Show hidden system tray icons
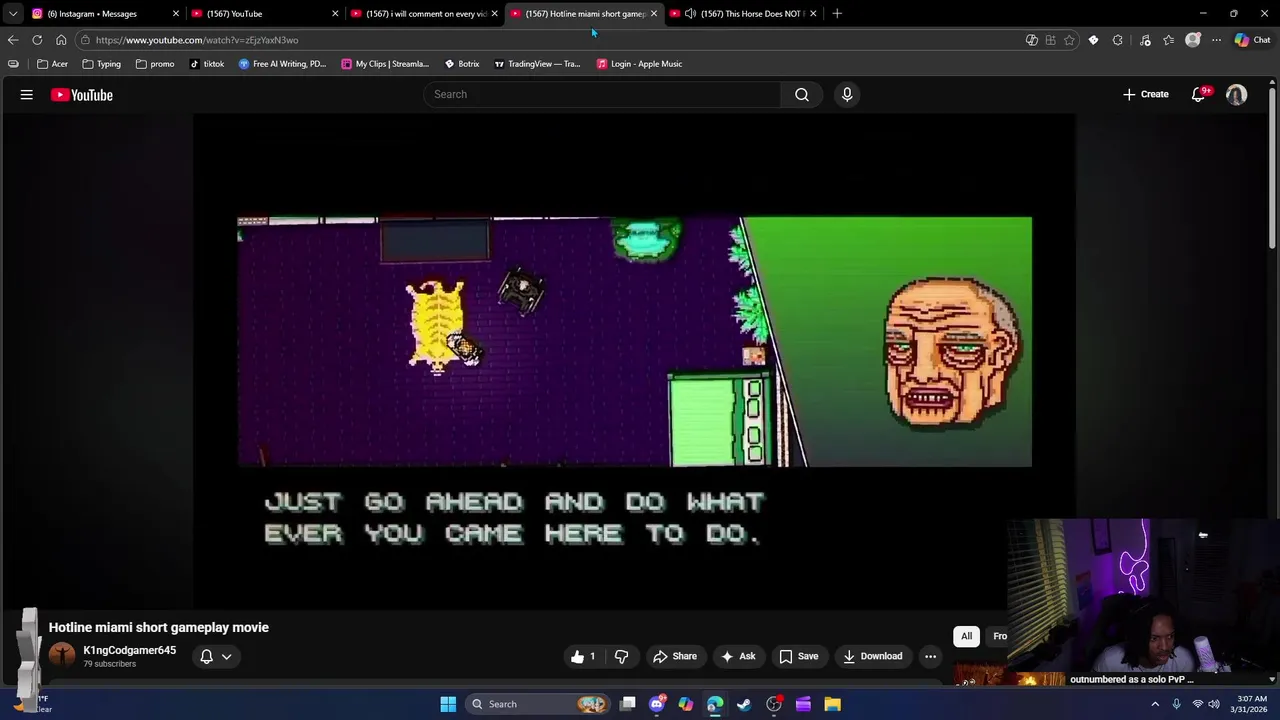The height and width of the screenshot is (720, 1280). [x=1155, y=704]
